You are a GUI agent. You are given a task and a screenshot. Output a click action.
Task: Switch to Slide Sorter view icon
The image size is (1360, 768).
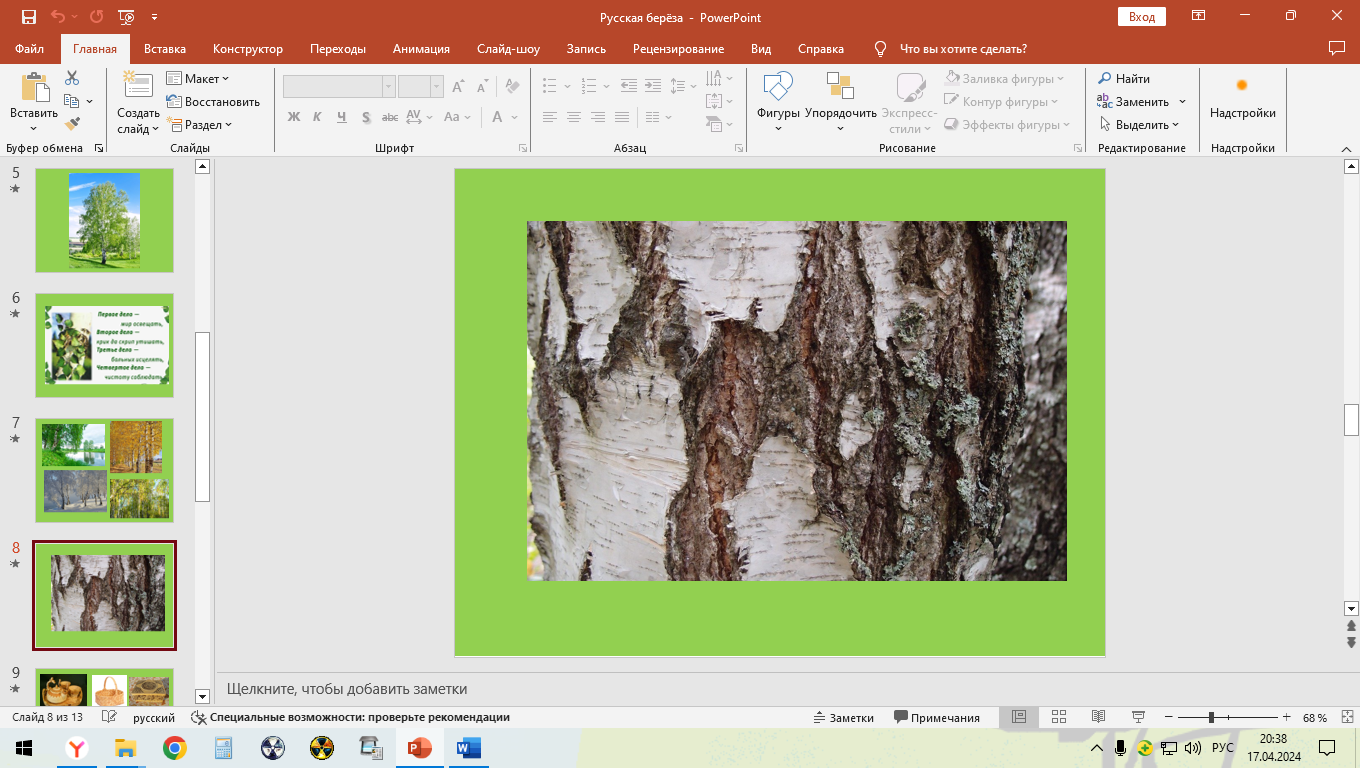pyautogui.click(x=1058, y=717)
